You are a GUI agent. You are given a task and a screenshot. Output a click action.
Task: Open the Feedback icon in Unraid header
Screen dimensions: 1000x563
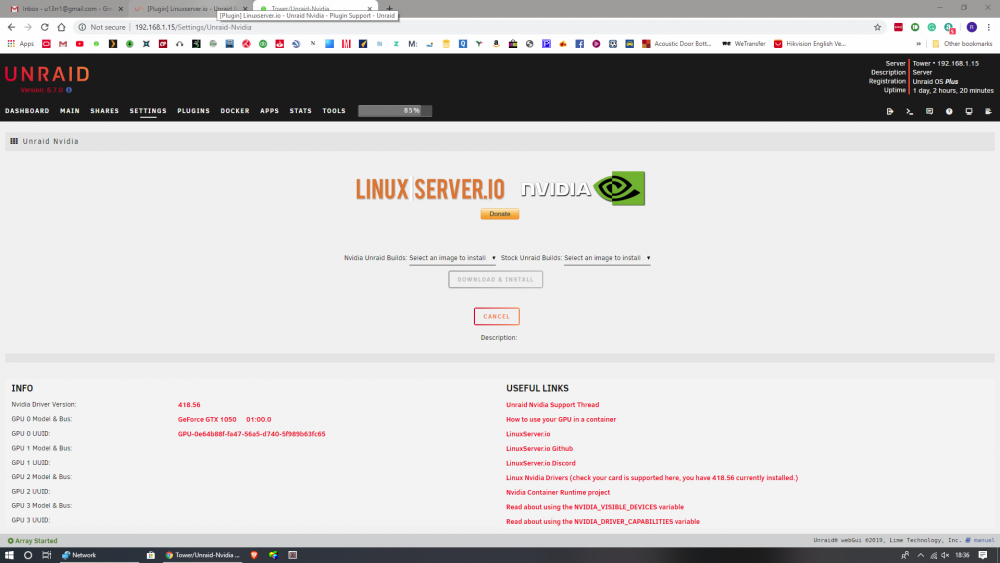(x=929, y=111)
